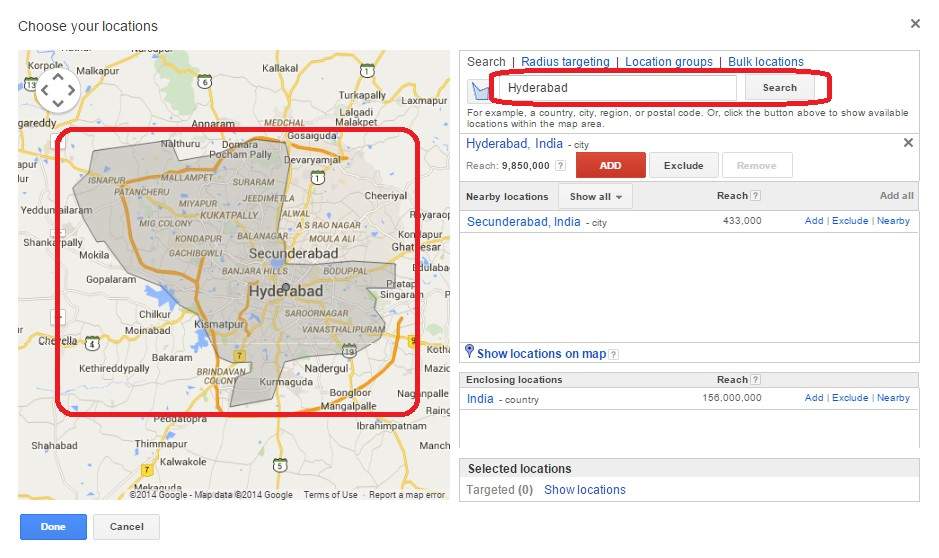The image size is (939, 558).
Task: Focus the location search field containing Hyderabad
Action: pyautogui.click(x=618, y=88)
